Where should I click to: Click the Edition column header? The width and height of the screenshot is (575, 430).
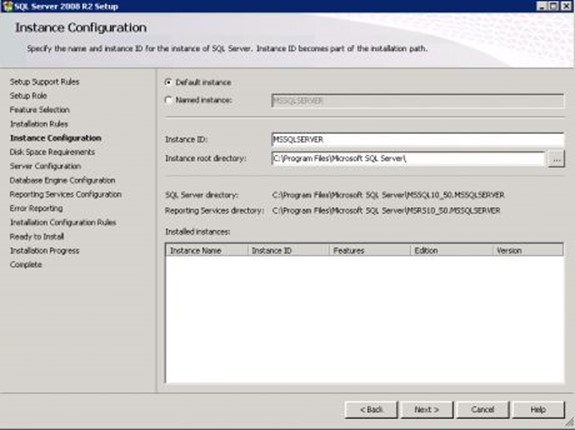(x=451, y=250)
